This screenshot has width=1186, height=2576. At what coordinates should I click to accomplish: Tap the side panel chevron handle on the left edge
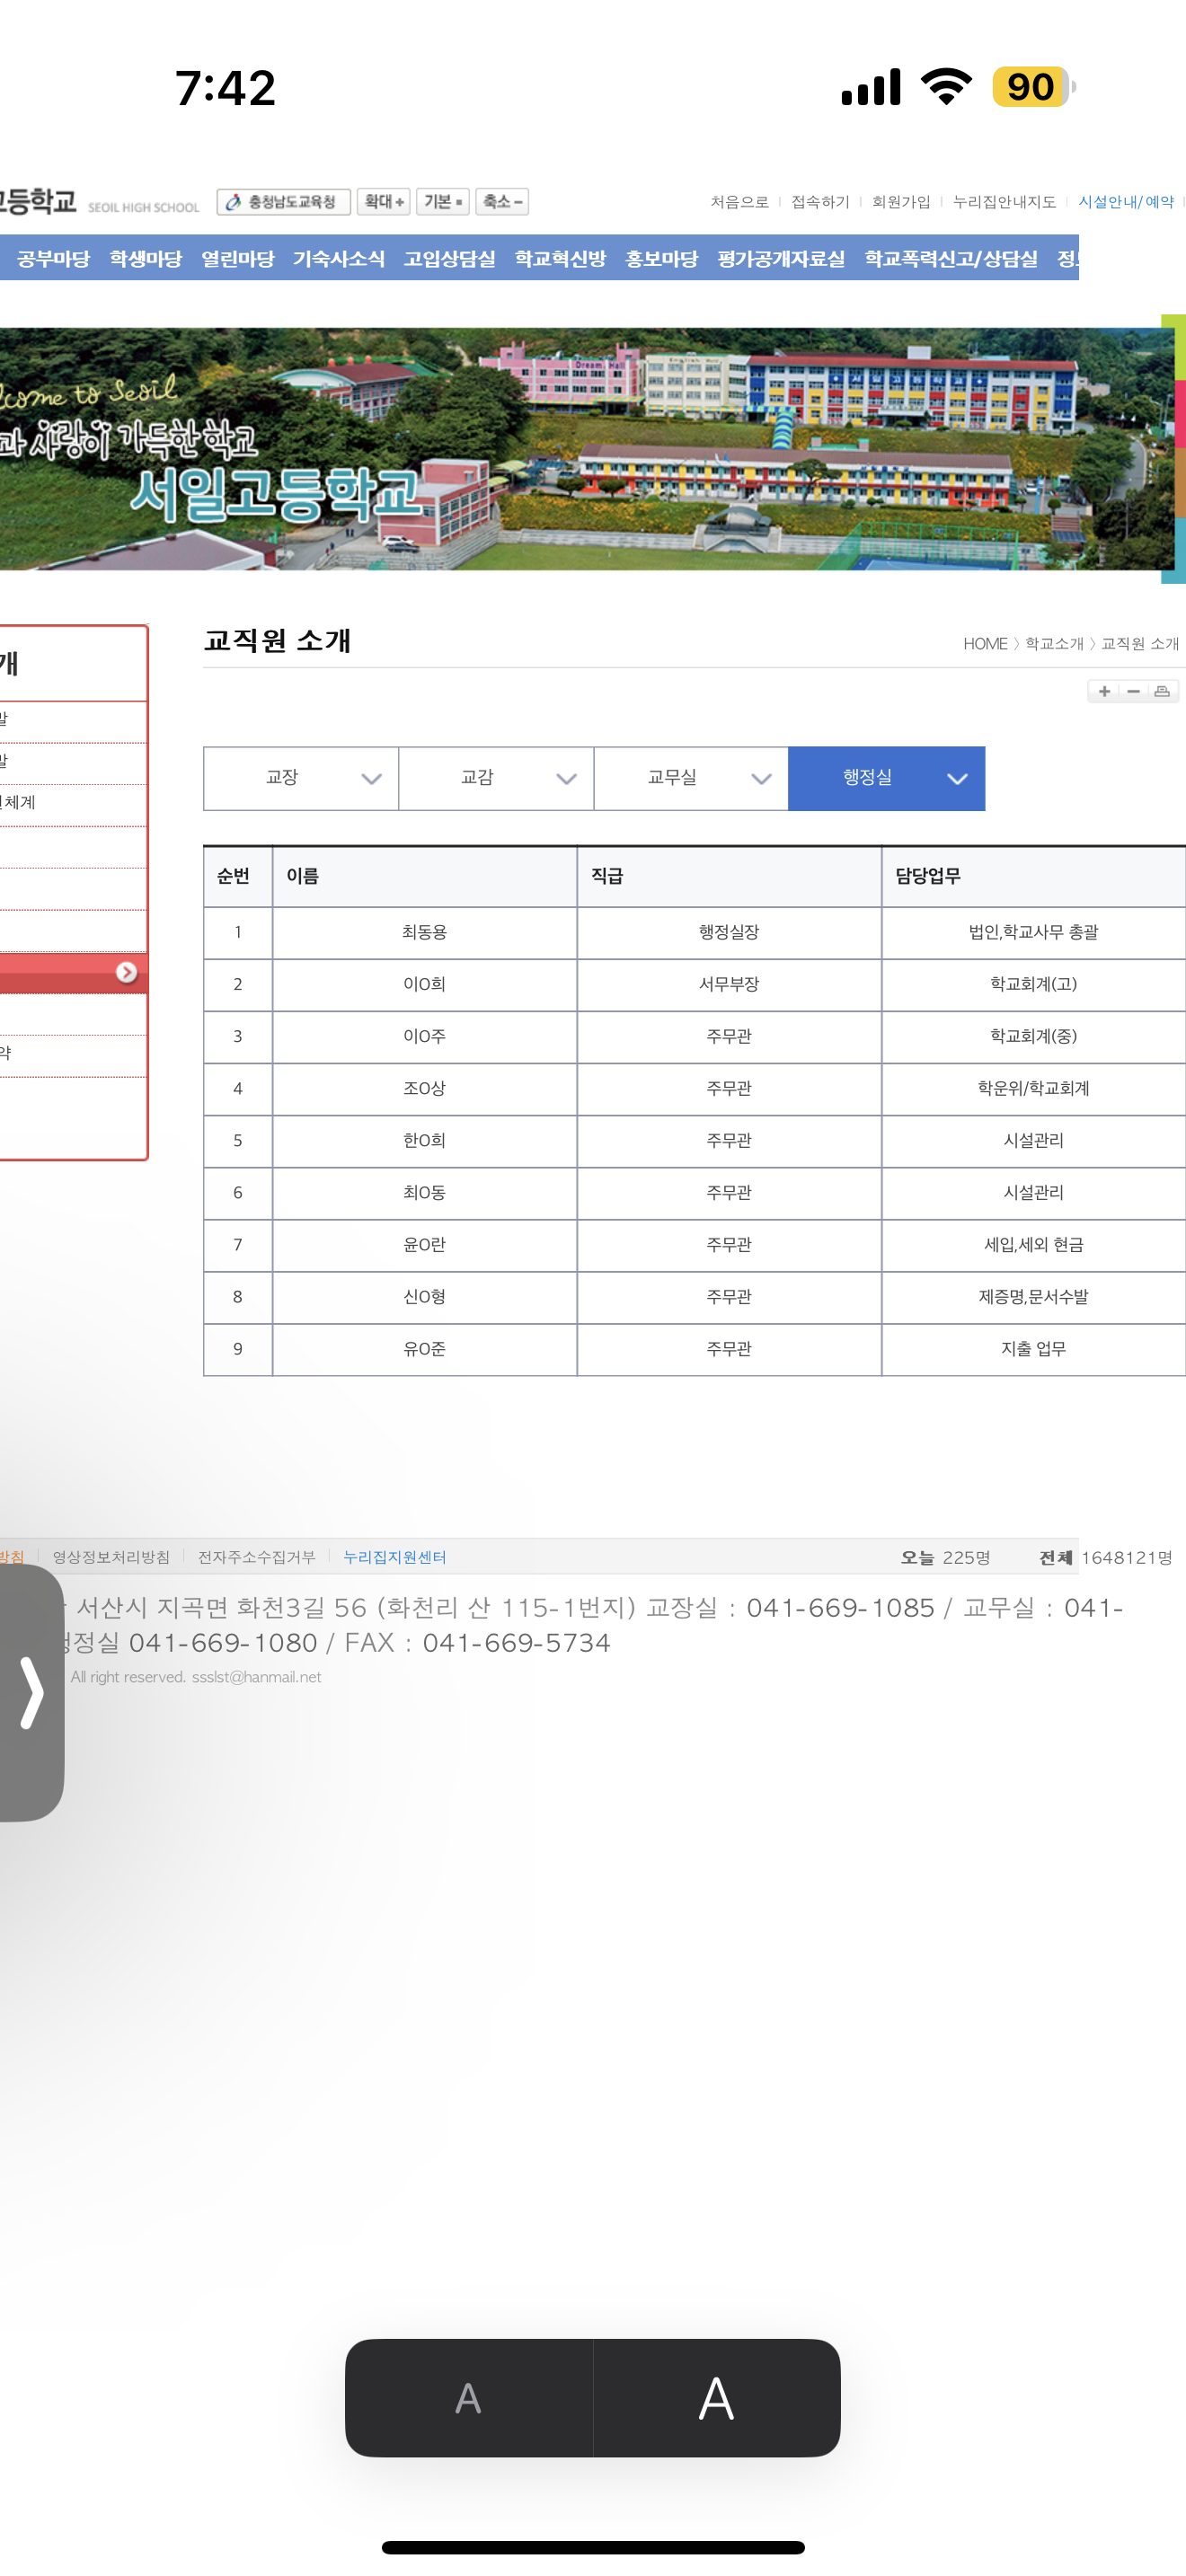click(31, 1692)
